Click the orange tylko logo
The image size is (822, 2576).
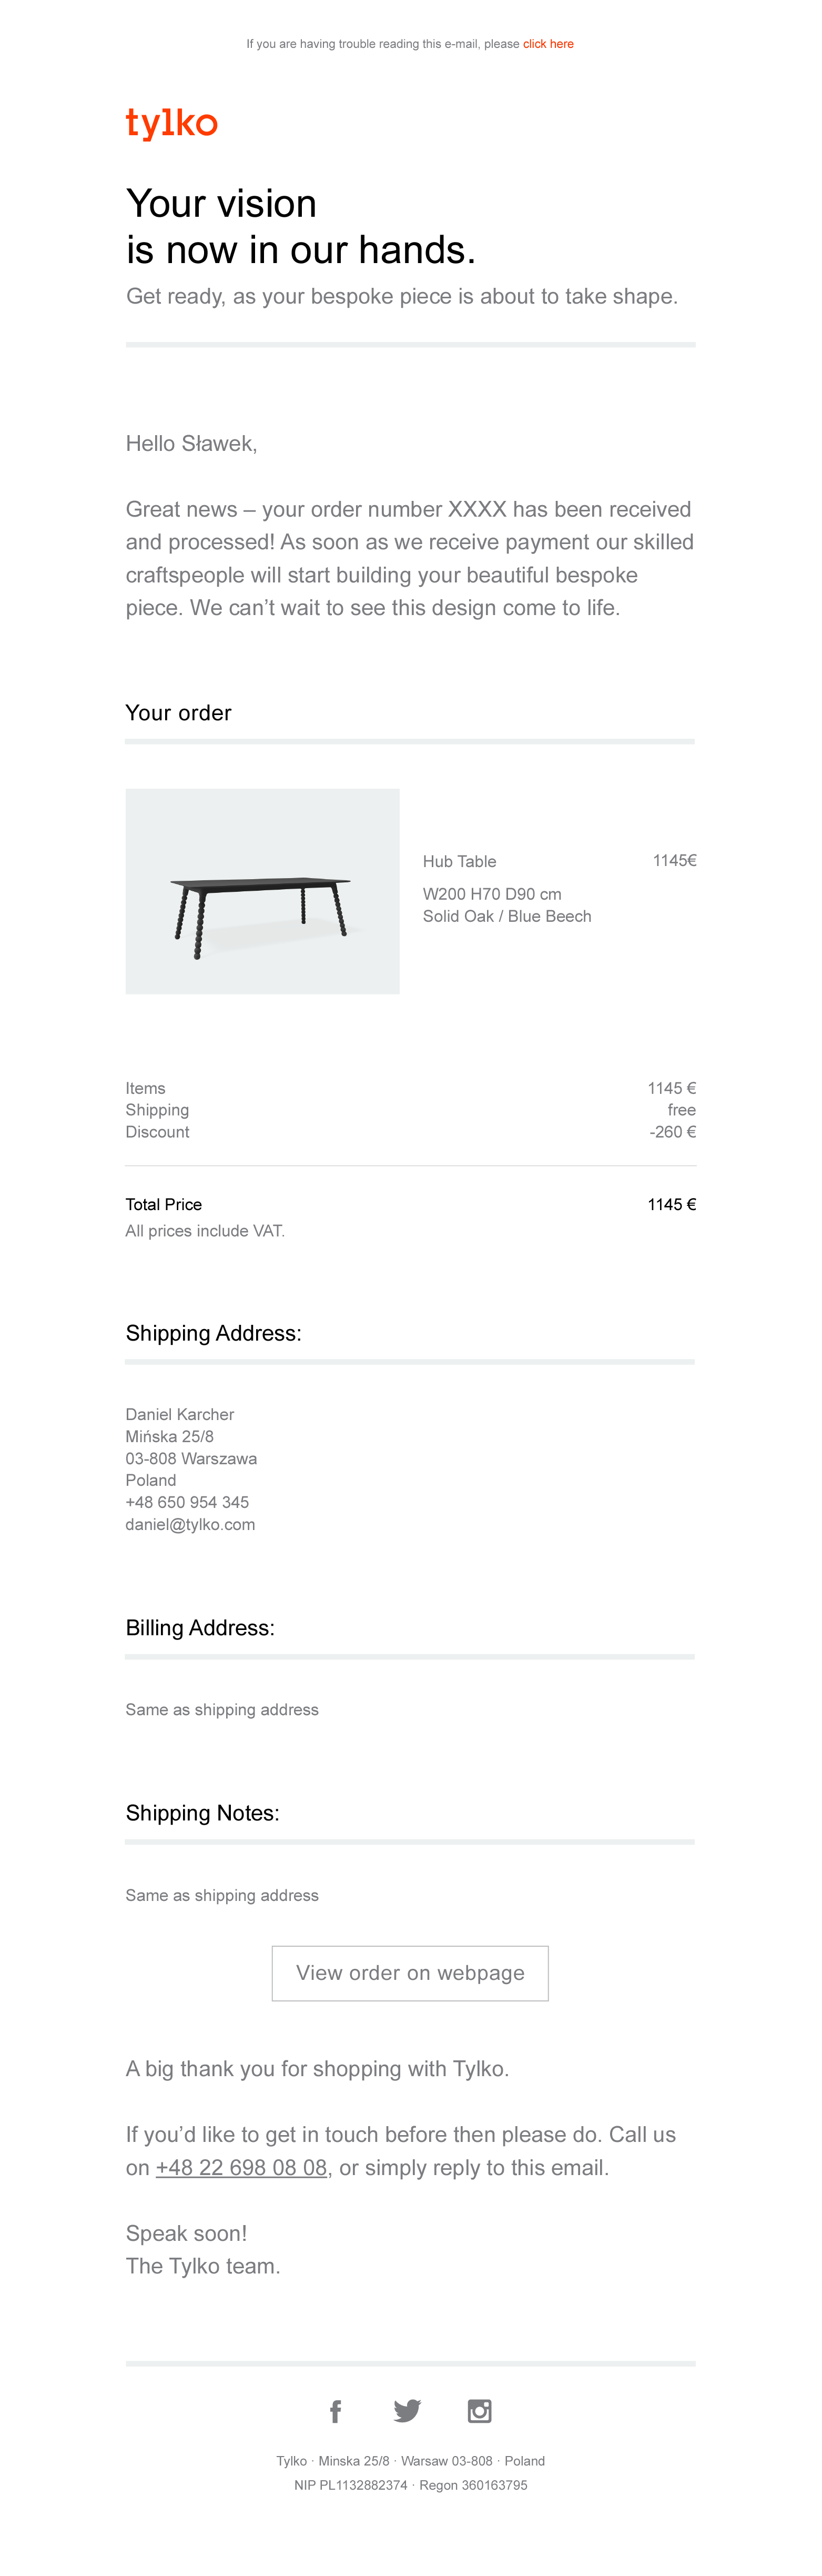172,123
